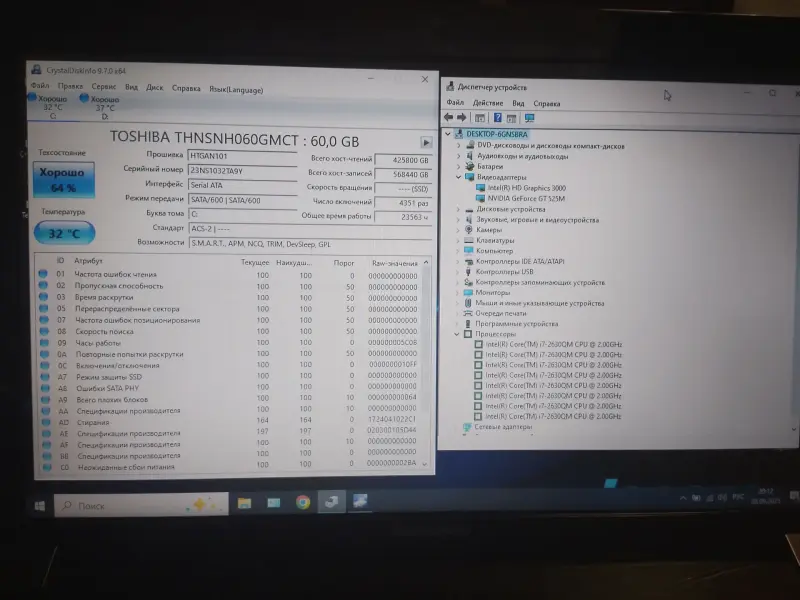The width and height of the screenshot is (800, 600).
Task: Open Справка menu in Device Manager
Action: coord(546,104)
